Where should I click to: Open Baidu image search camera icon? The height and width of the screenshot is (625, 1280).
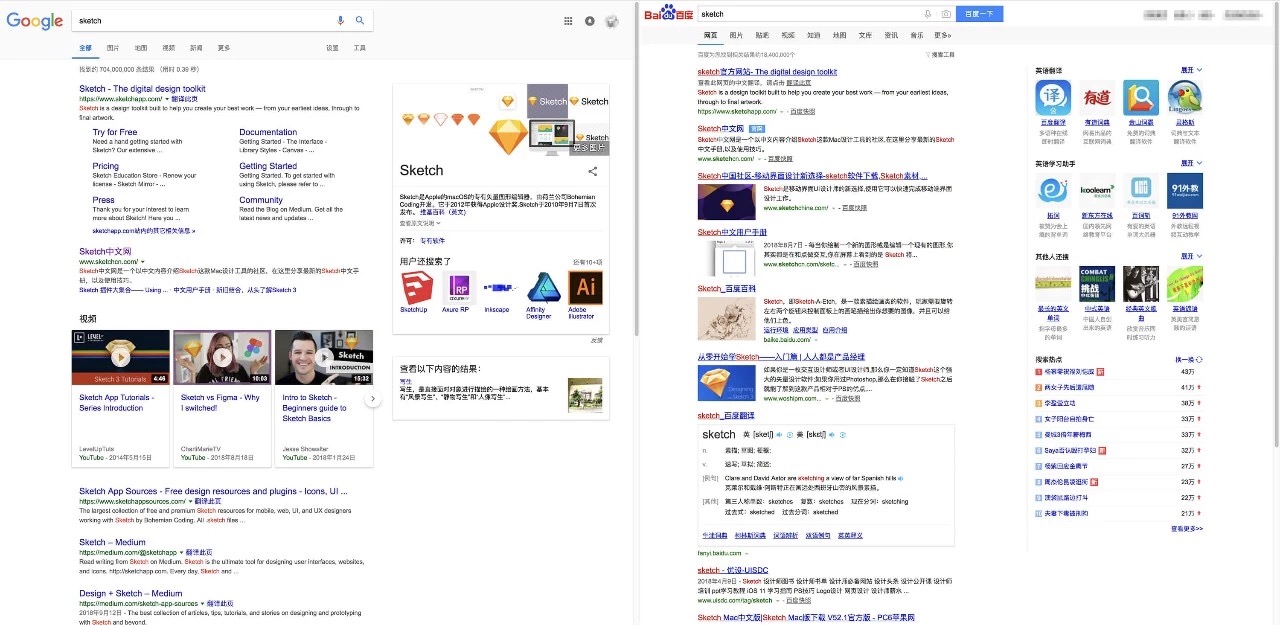coord(945,14)
